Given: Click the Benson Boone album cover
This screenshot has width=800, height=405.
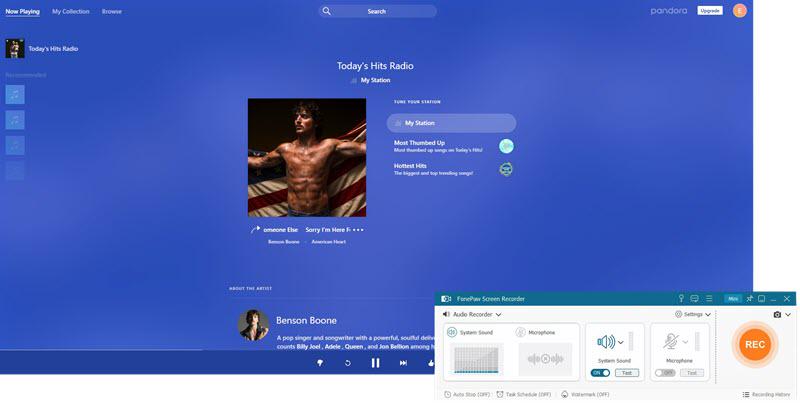Looking at the screenshot, I should pos(307,158).
